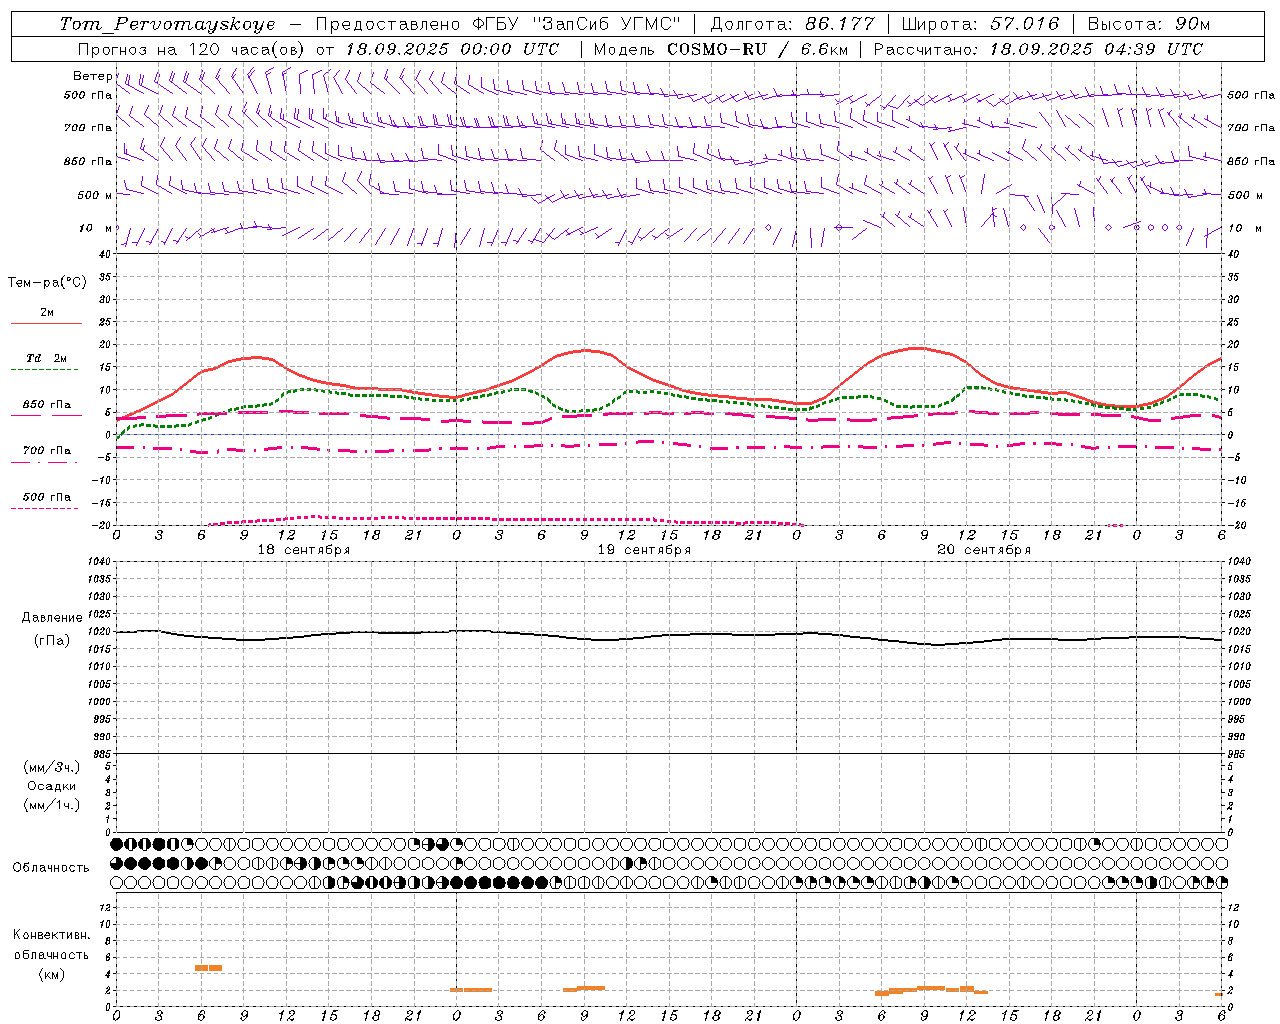
Task: Click the '18 сентября' date label
Action: pyautogui.click(x=304, y=550)
